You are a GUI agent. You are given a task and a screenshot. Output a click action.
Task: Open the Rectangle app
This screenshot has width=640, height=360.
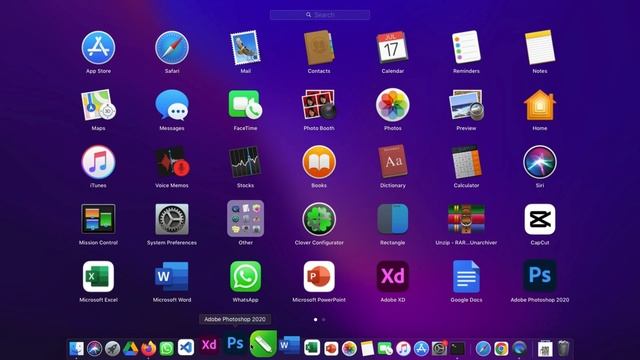[x=392, y=219]
